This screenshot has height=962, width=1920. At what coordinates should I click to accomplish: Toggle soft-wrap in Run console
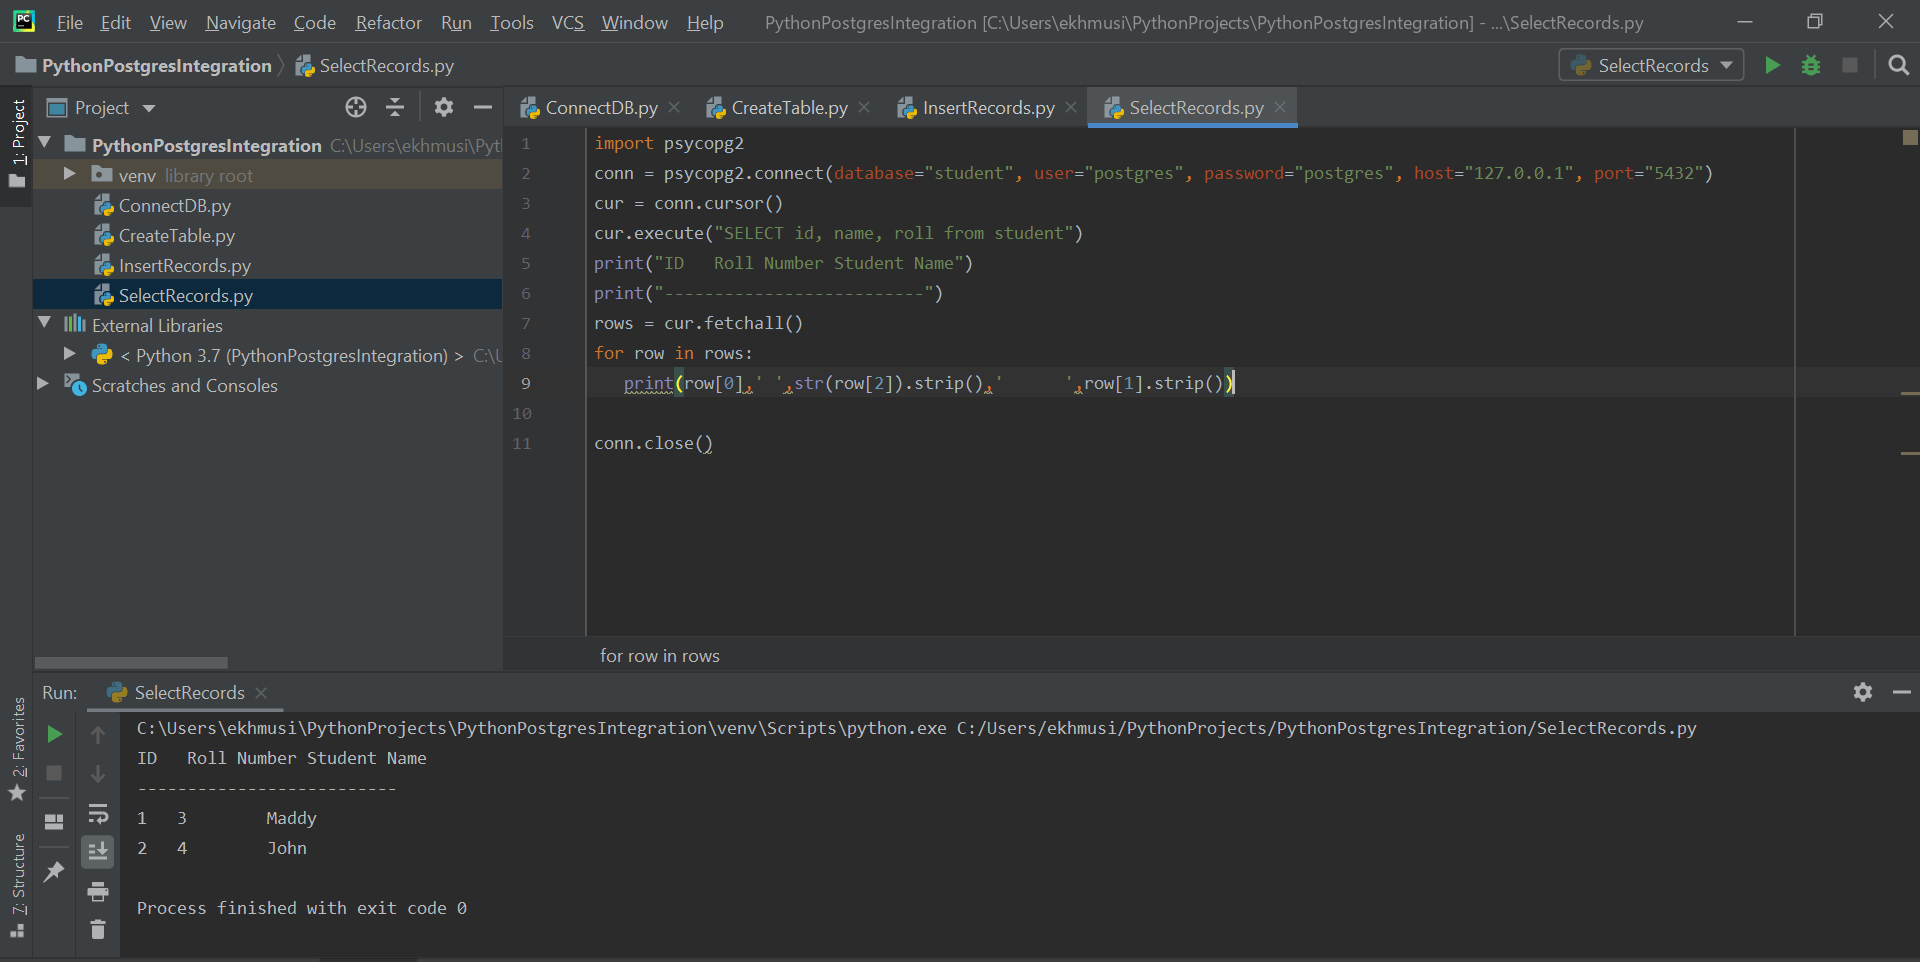pyautogui.click(x=98, y=813)
